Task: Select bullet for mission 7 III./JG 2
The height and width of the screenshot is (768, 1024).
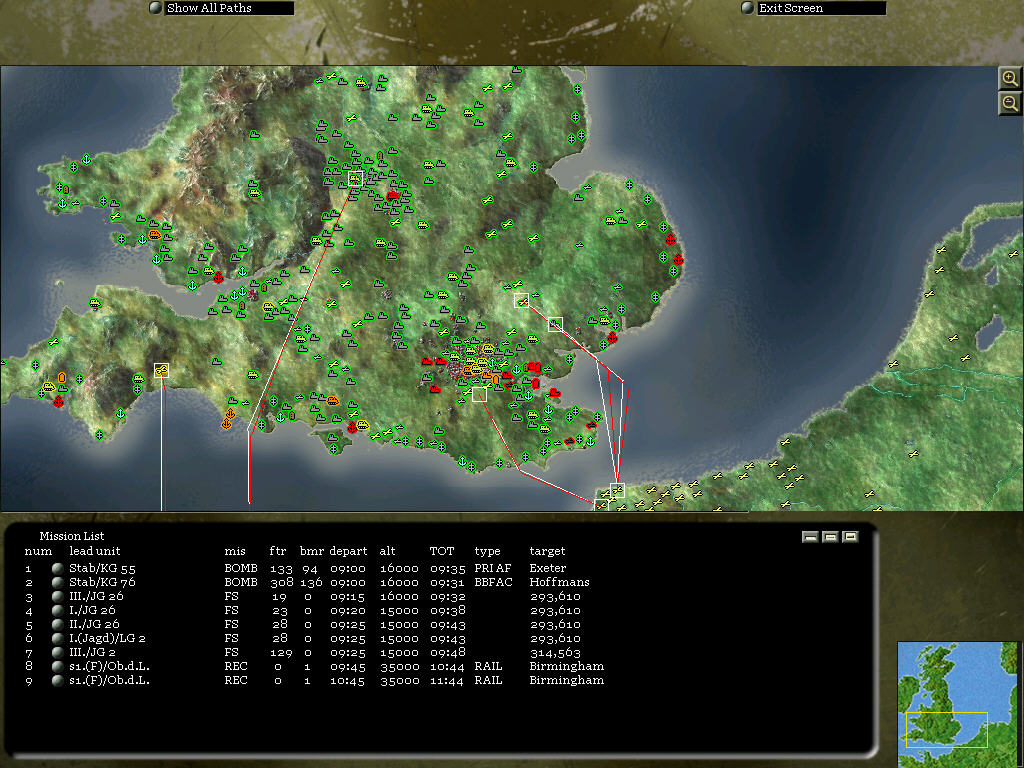Action: point(57,652)
